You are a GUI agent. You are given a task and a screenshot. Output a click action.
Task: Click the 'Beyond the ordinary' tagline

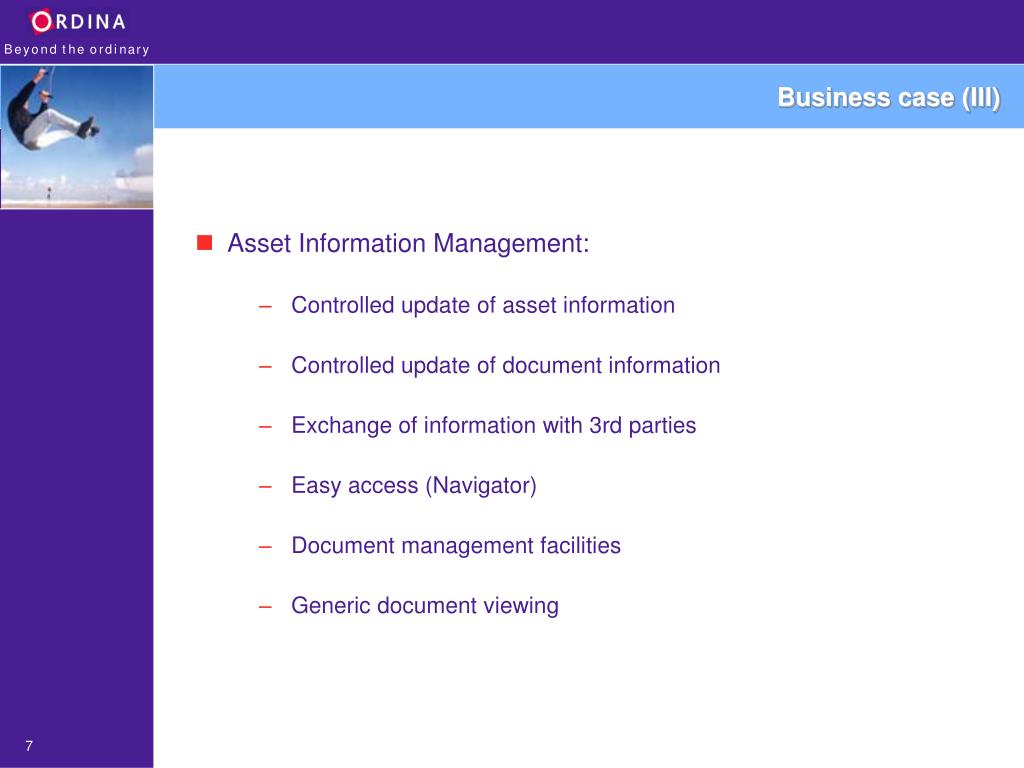coord(76,49)
